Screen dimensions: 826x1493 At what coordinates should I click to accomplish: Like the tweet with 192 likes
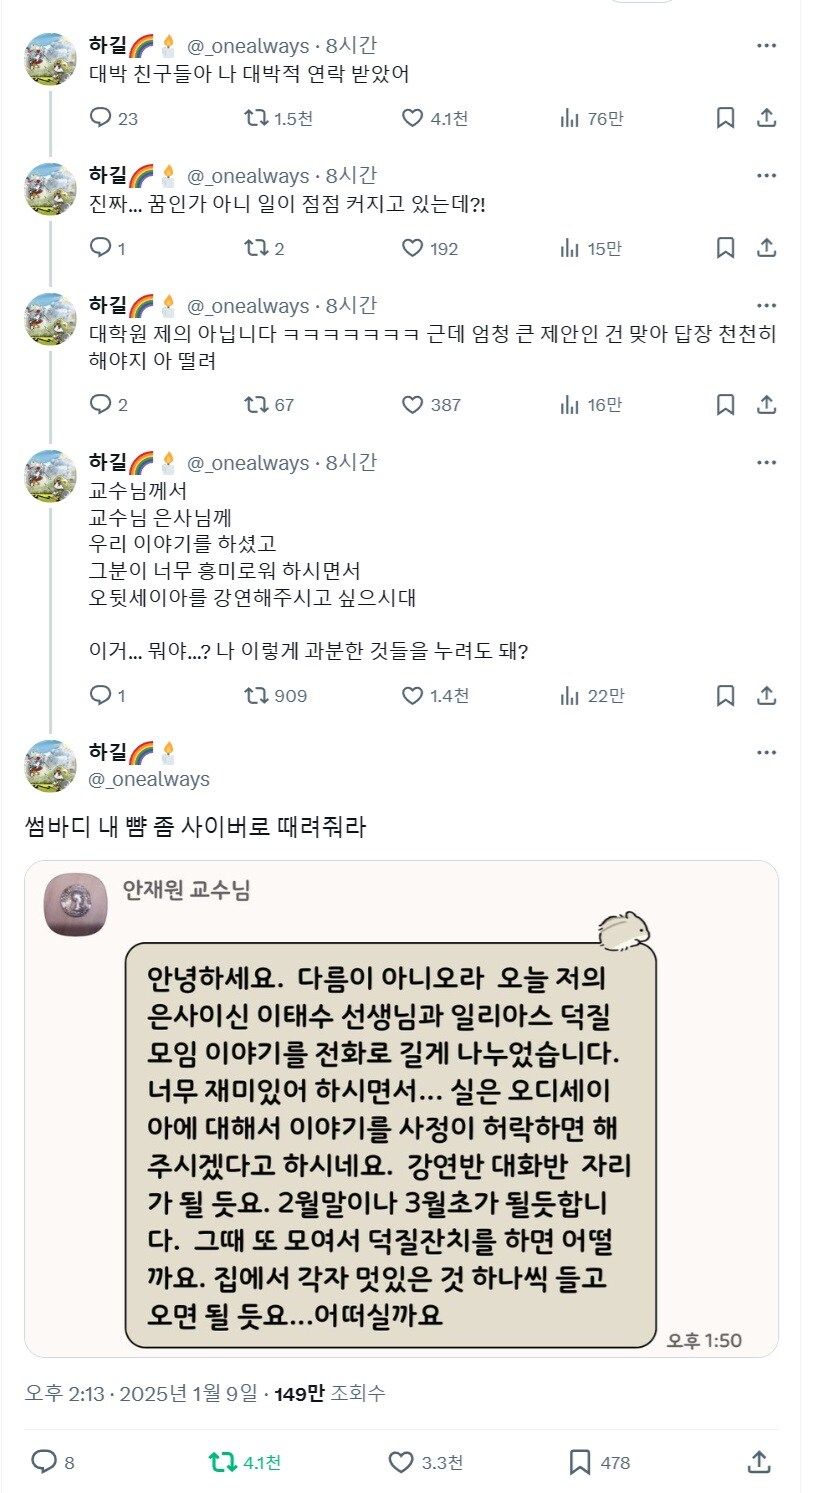pos(413,248)
